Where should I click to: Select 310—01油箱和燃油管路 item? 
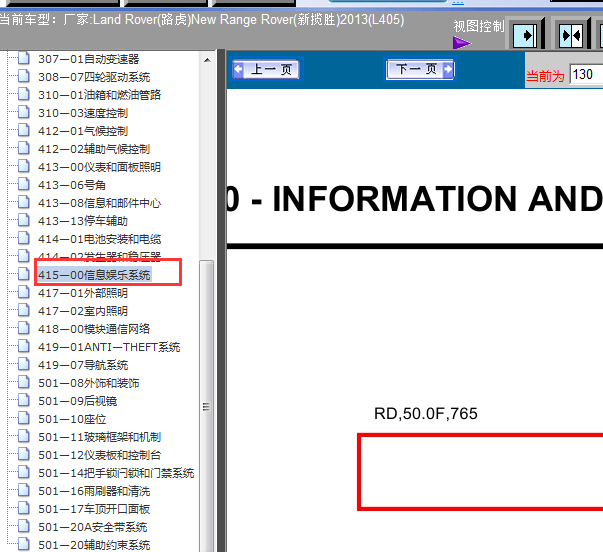pos(99,95)
